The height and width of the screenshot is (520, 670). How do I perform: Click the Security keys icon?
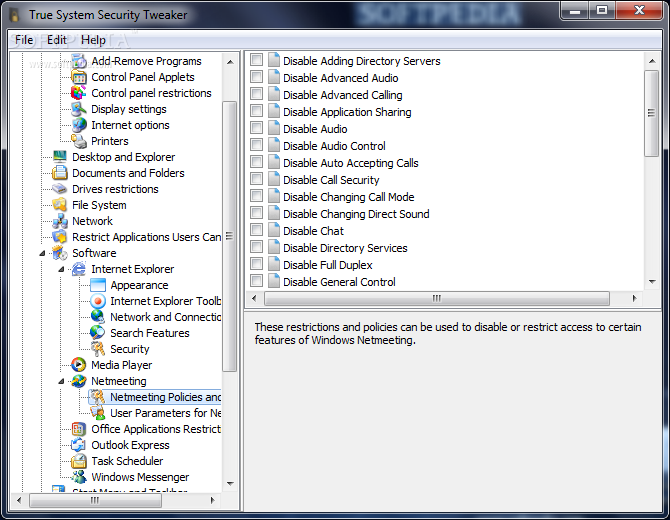tap(98, 349)
